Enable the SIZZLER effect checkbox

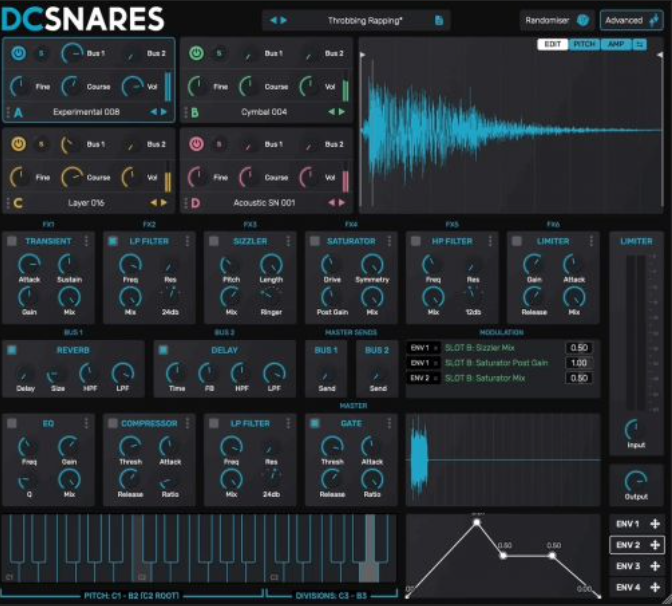213,241
